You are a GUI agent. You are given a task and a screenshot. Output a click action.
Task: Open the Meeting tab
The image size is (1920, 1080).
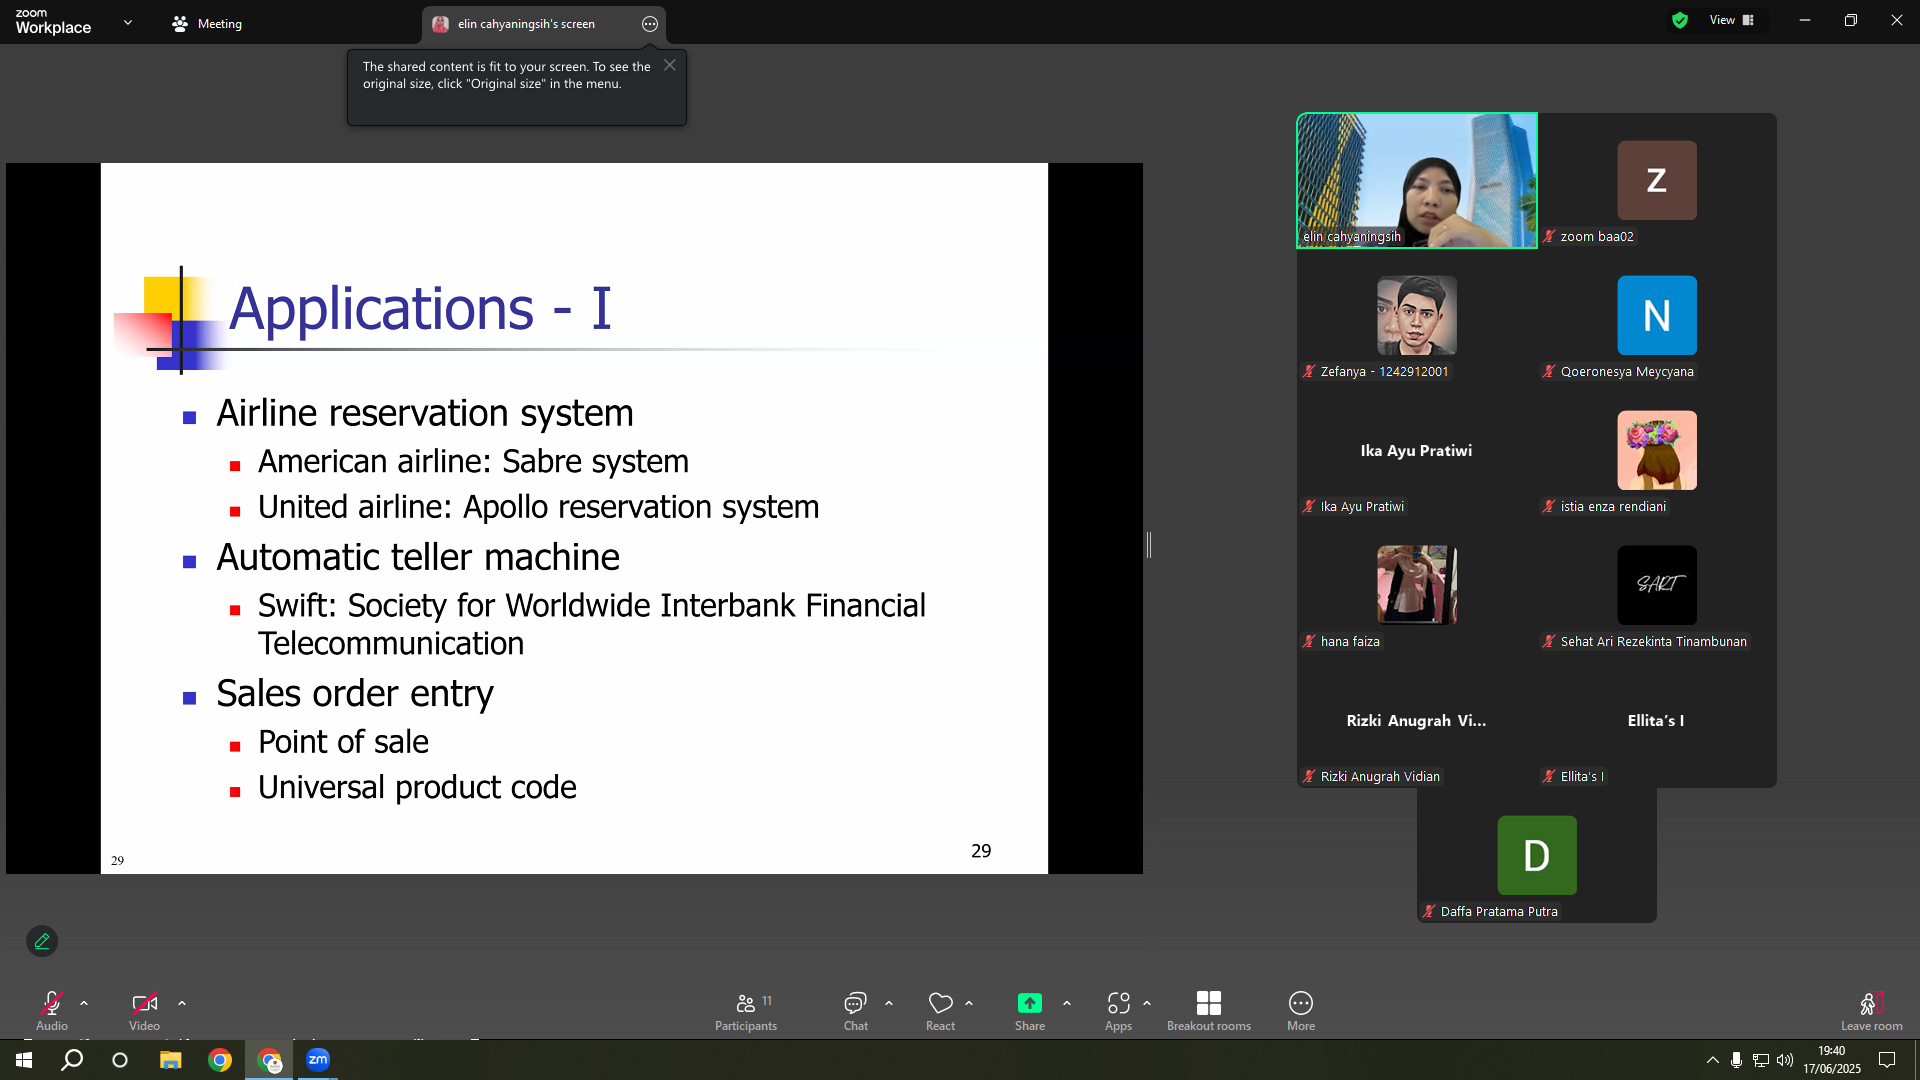pyautogui.click(x=208, y=24)
